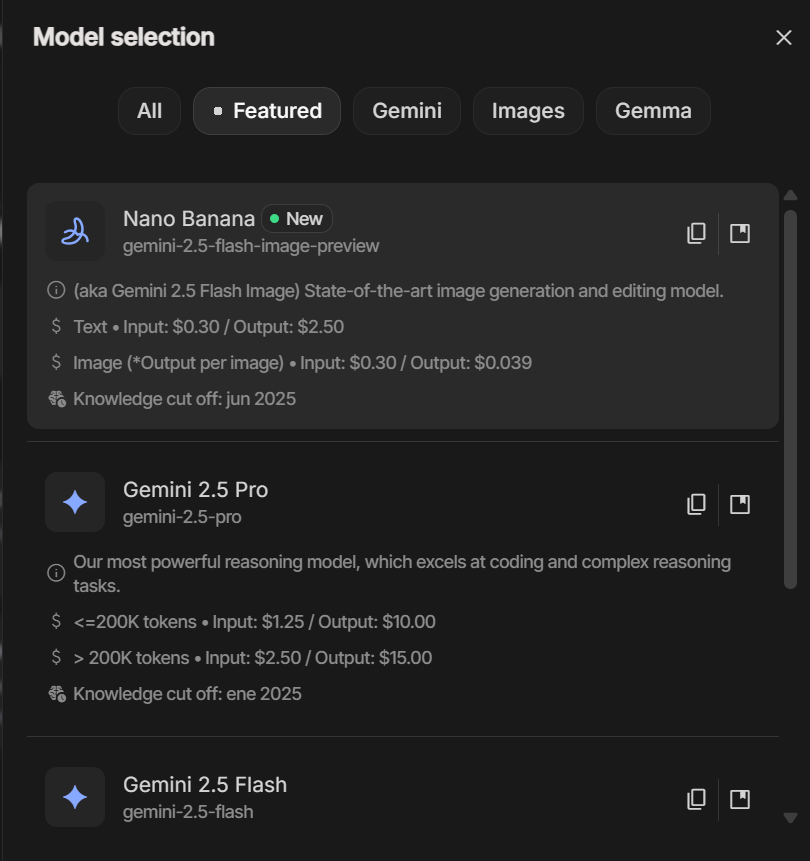Switch to the Gemma filter tab
This screenshot has height=861, width=810.
(653, 111)
